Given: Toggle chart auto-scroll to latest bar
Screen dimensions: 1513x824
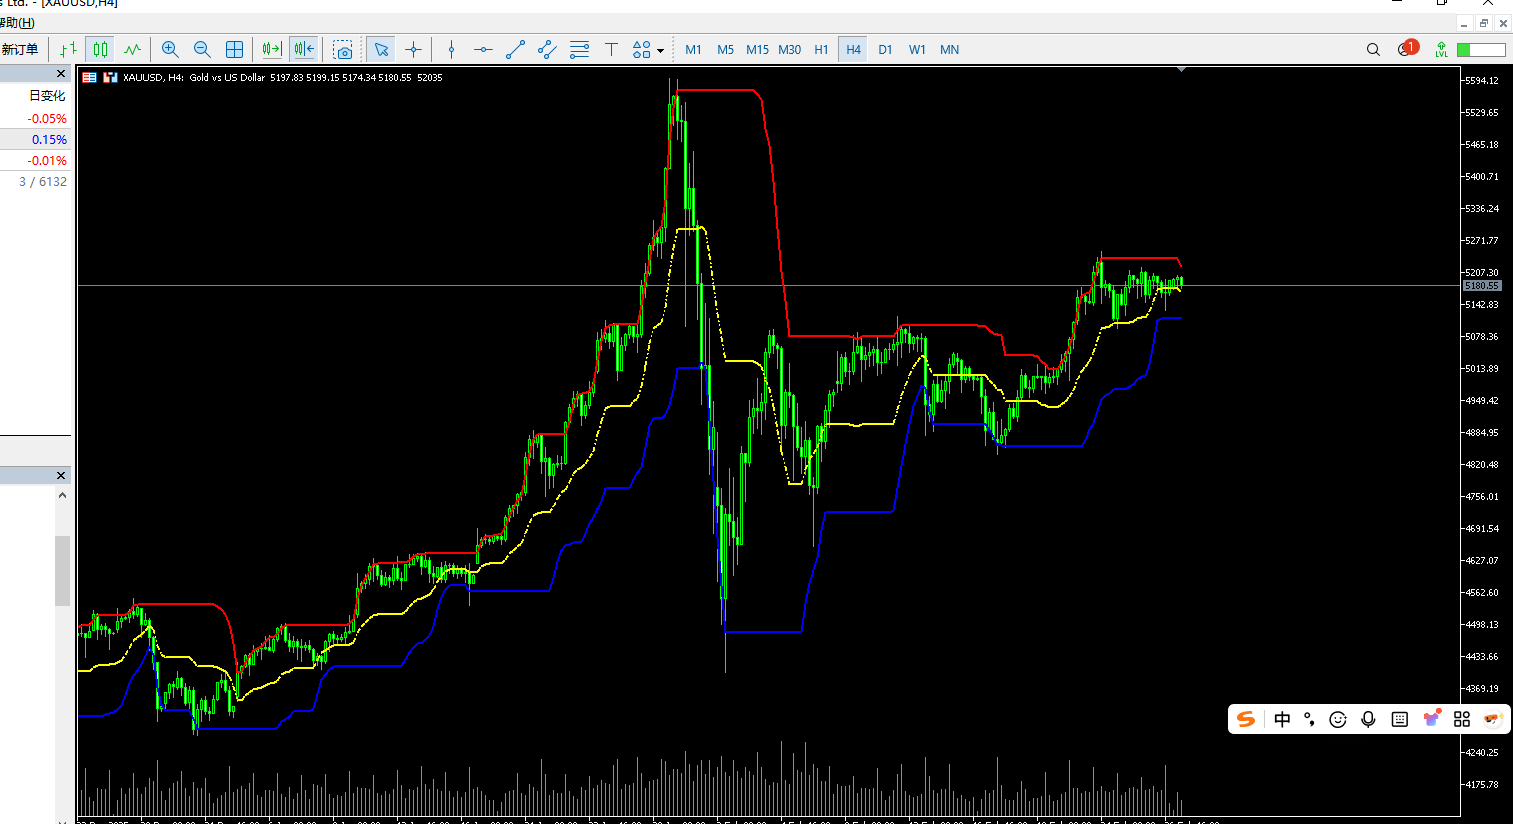Looking at the screenshot, I should coord(272,49).
